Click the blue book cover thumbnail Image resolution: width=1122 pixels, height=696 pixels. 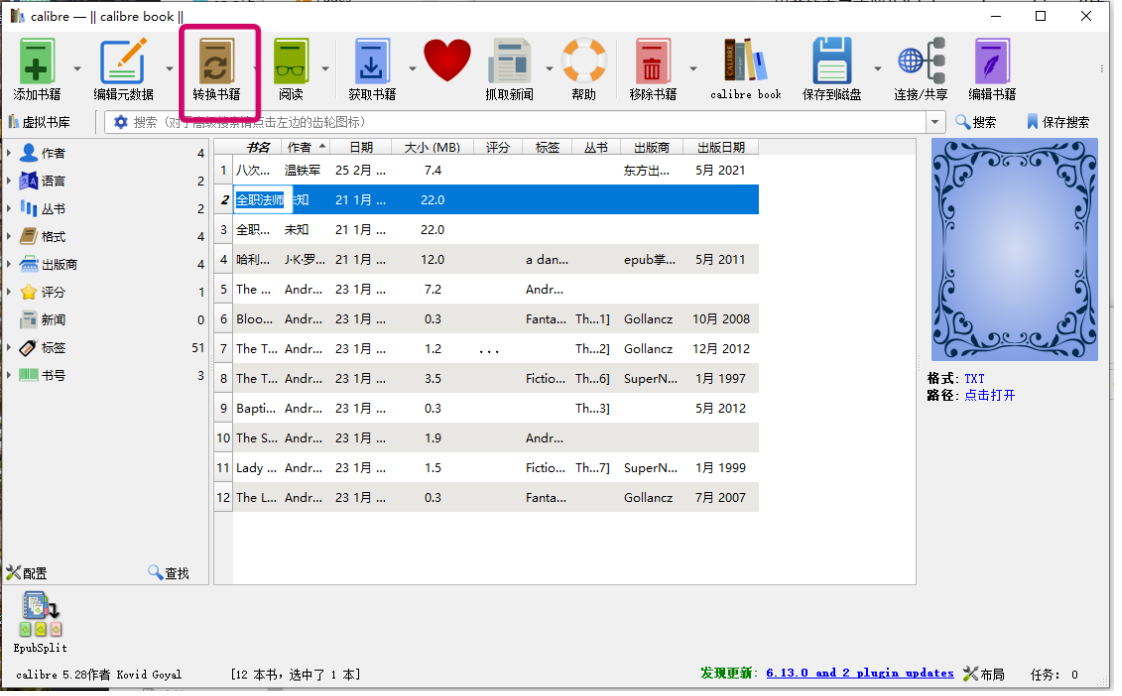coord(1014,250)
